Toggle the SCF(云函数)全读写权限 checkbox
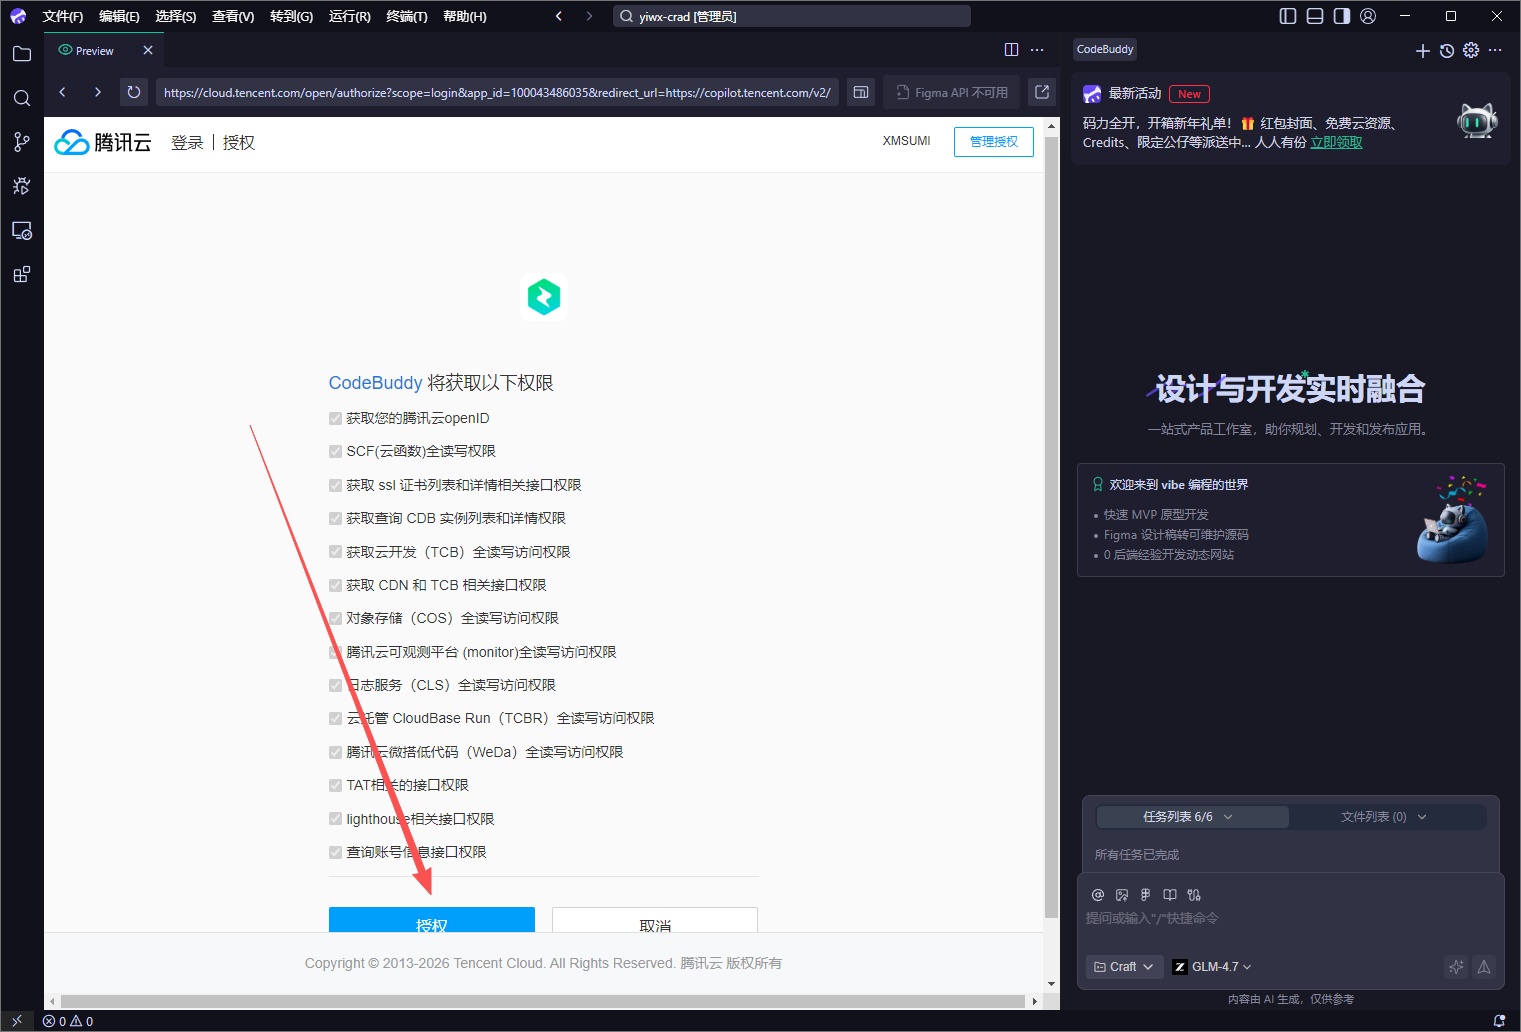Image resolution: width=1521 pixels, height=1032 pixels. click(x=336, y=452)
